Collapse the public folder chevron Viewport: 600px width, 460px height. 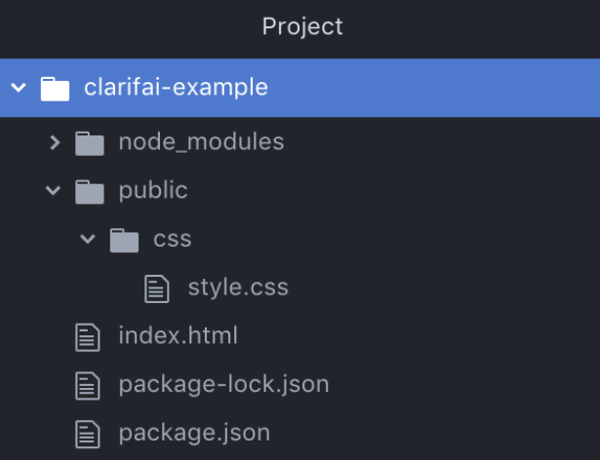click(x=53, y=191)
